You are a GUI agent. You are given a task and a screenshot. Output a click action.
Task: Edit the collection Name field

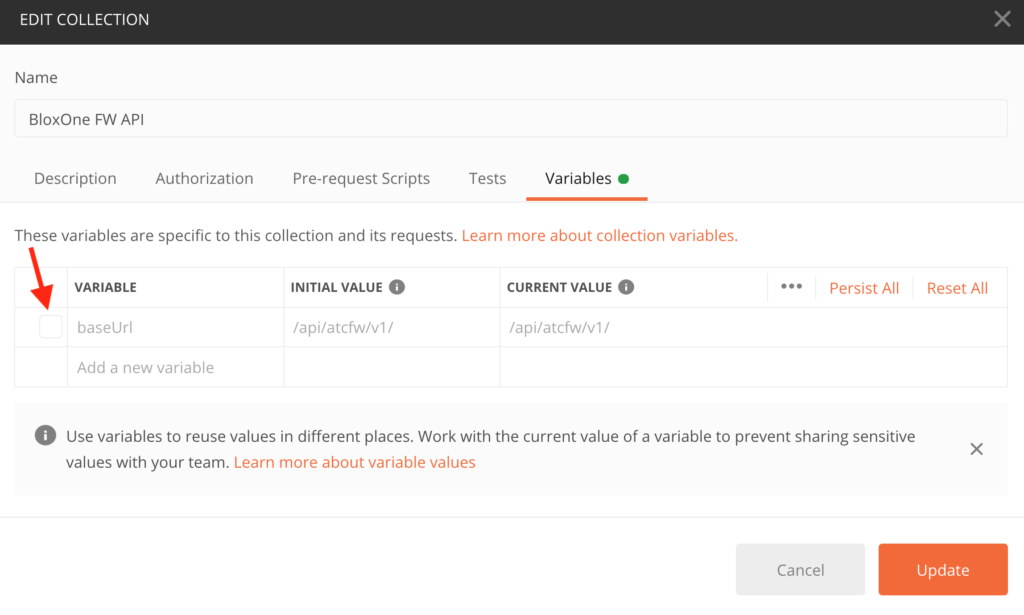coord(510,118)
